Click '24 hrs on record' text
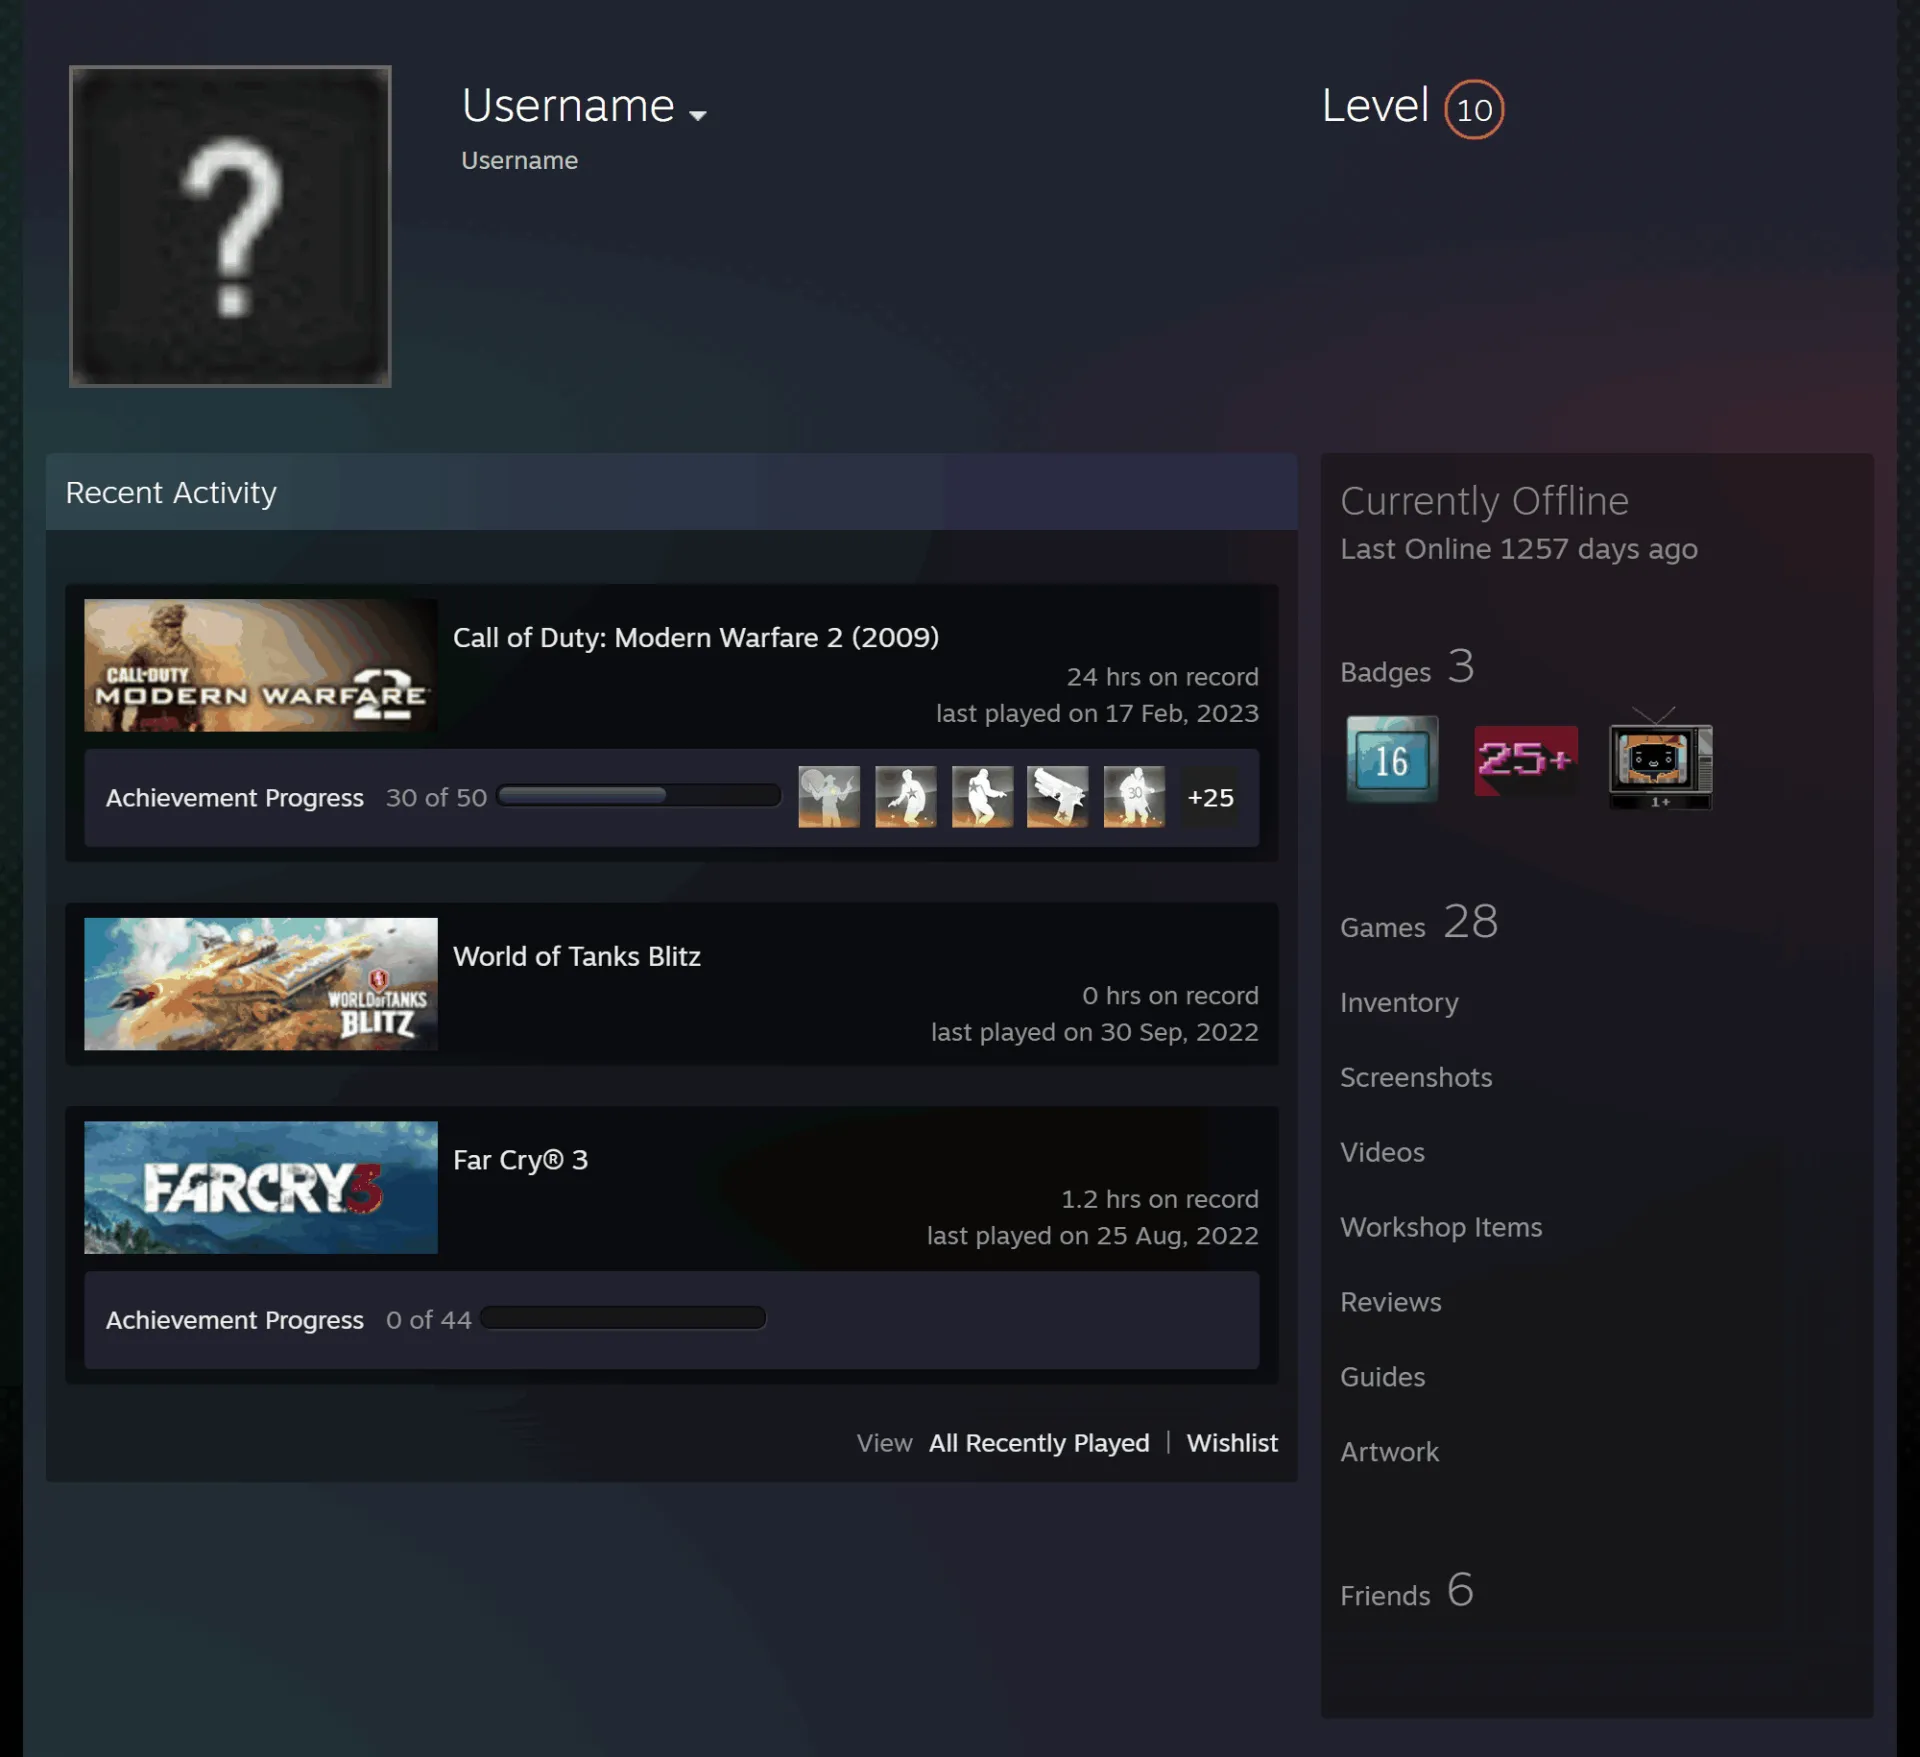 coord(1162,677)
